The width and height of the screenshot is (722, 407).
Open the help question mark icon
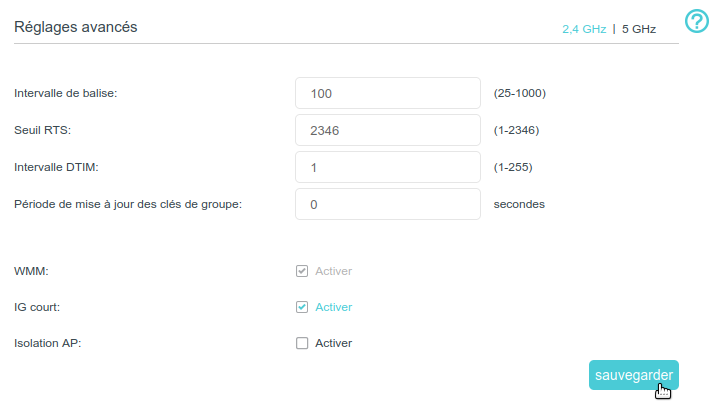pyautogui.click(x=696, y=21)
